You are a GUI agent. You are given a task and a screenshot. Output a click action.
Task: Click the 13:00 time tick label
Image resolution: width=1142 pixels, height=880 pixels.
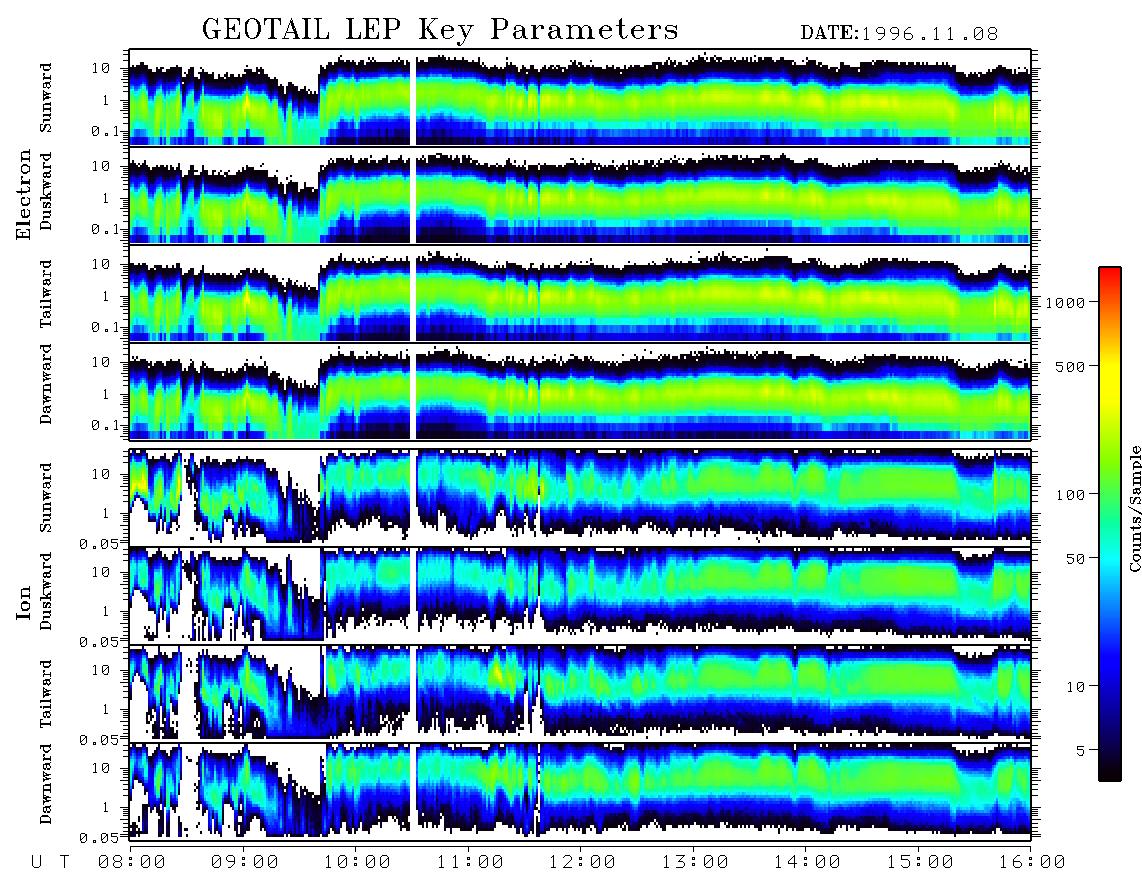pos(695,863)
